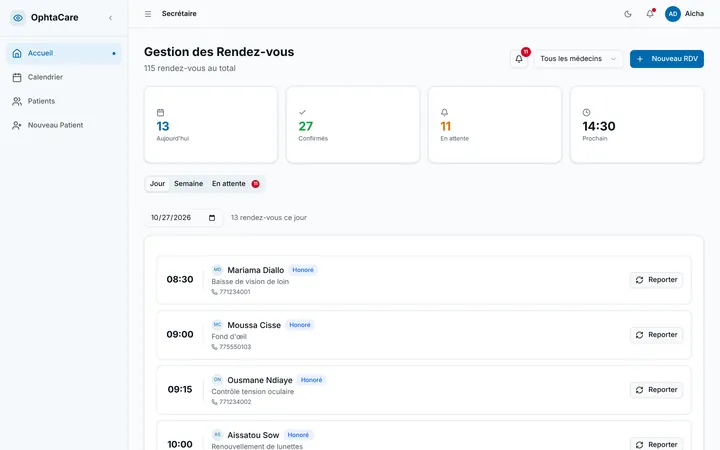Create a Nouveau RDV
The image size is (720, 450).
(x=667, y=59)
